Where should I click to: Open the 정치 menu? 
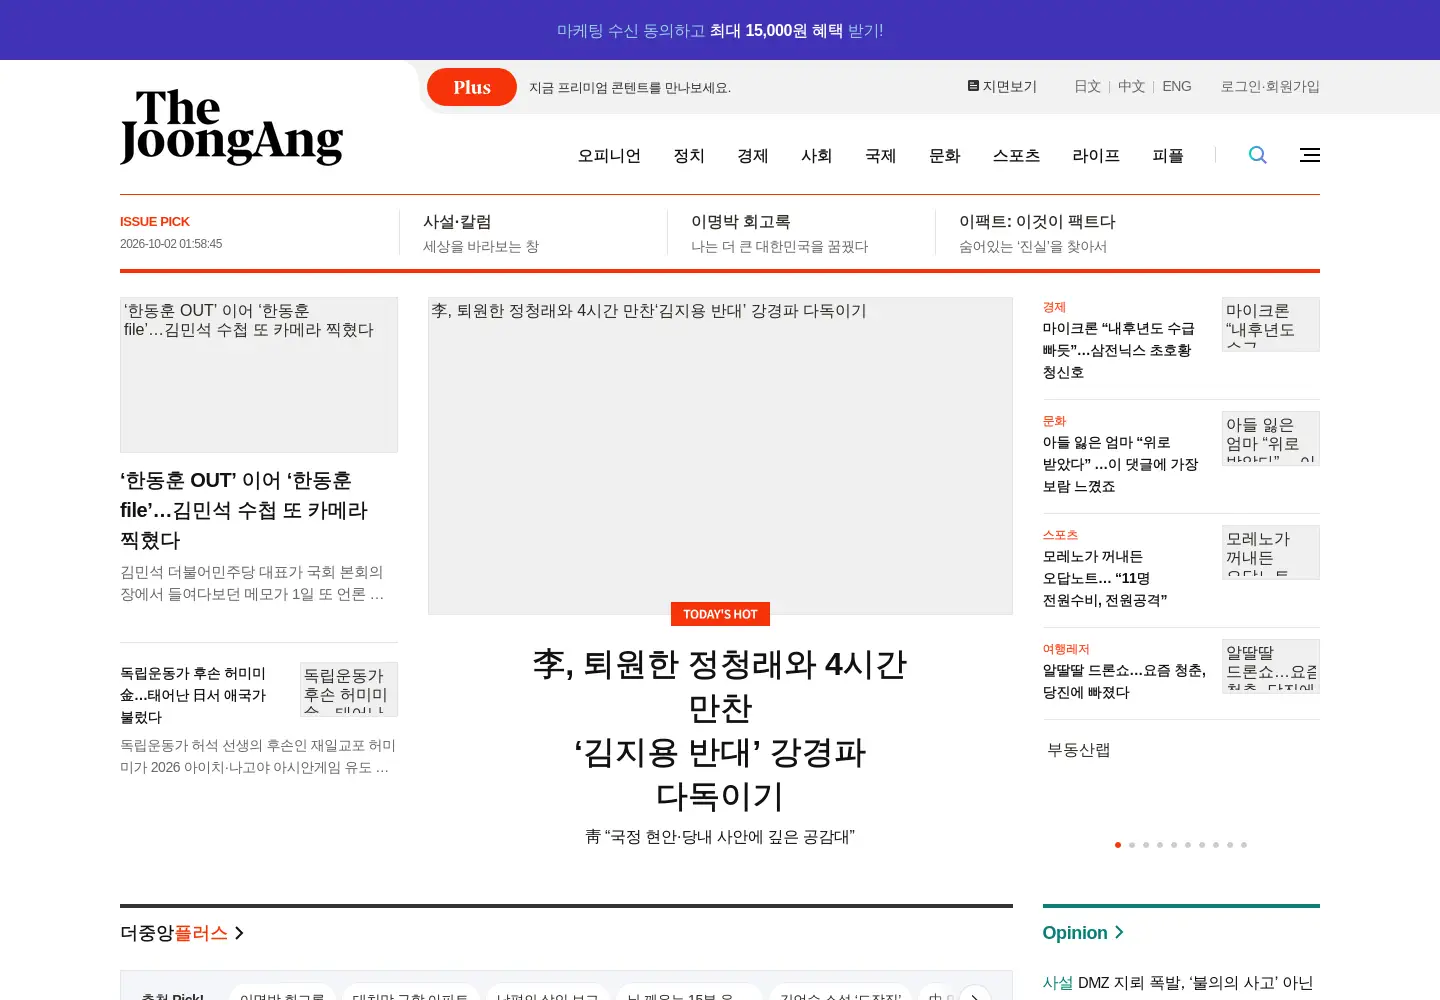[x=689, y=155]
